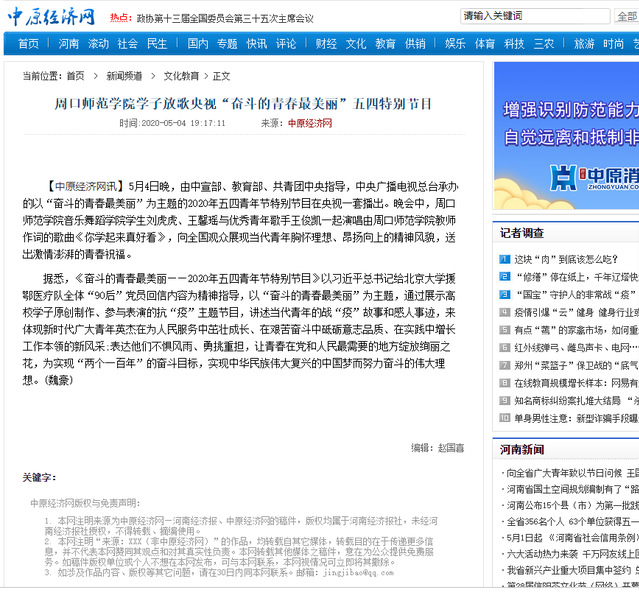Click the 编辑：赵国喜 editor credit
Viewport: 639px width, 601px height.
[x=438, y=448]
